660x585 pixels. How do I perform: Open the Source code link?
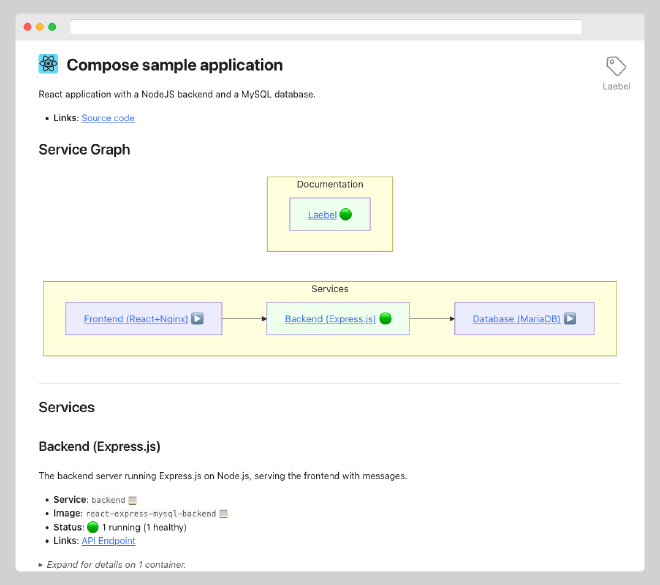[x=108, y=118]
